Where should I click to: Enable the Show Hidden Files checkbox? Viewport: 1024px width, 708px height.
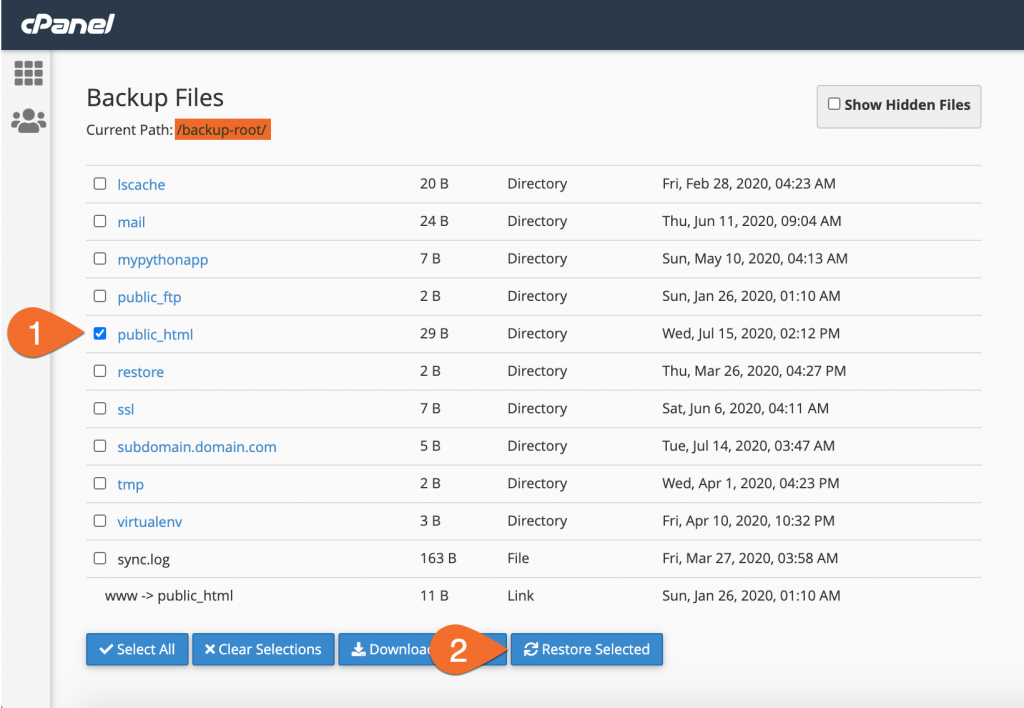[x=833, y=104]
